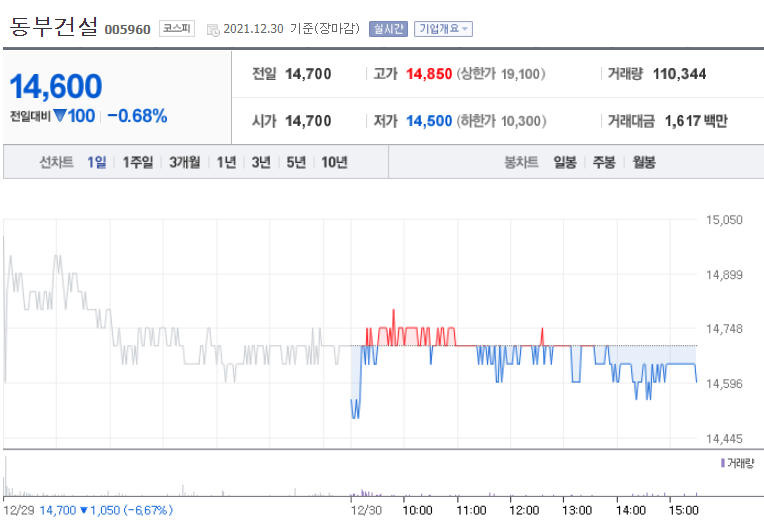Screen dimensions: 764x526
Task: Click the 고가 value 14,850
Action: (x=429, y=74)
